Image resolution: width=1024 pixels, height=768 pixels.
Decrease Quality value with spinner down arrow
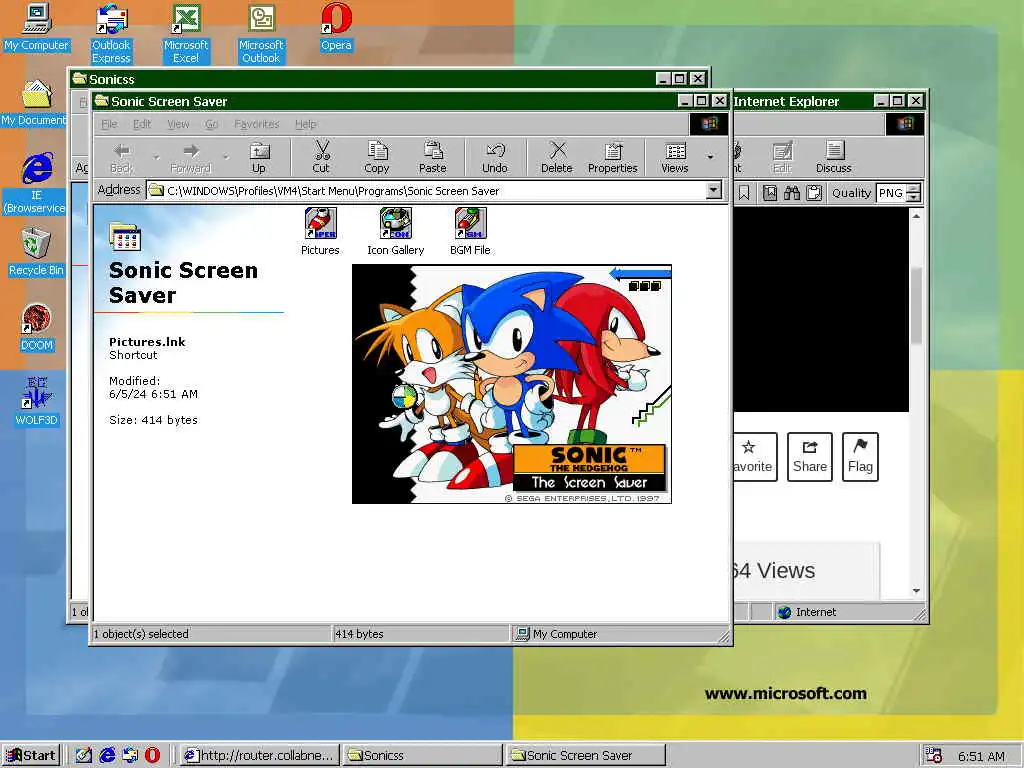point(914,197)
